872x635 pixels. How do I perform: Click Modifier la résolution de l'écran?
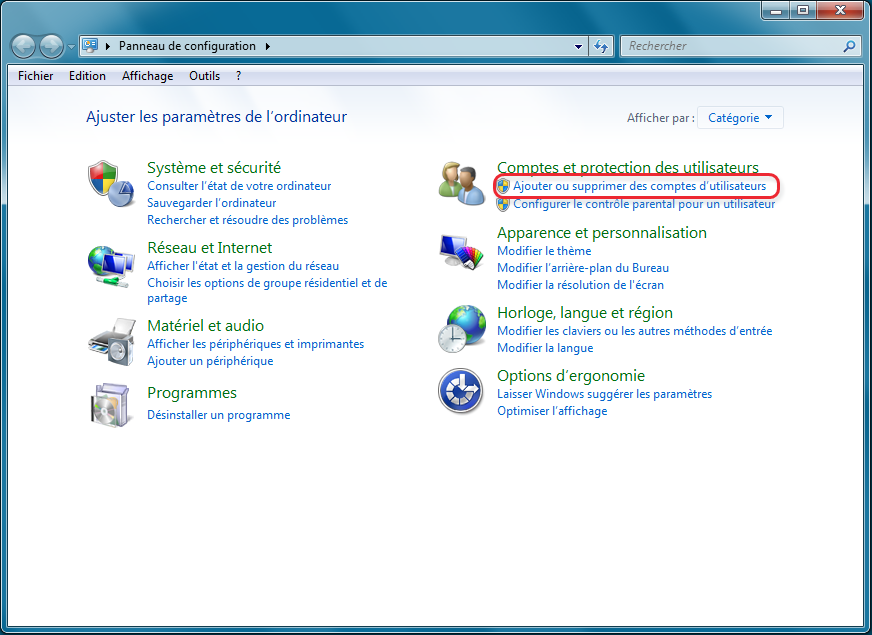(581, 285)
